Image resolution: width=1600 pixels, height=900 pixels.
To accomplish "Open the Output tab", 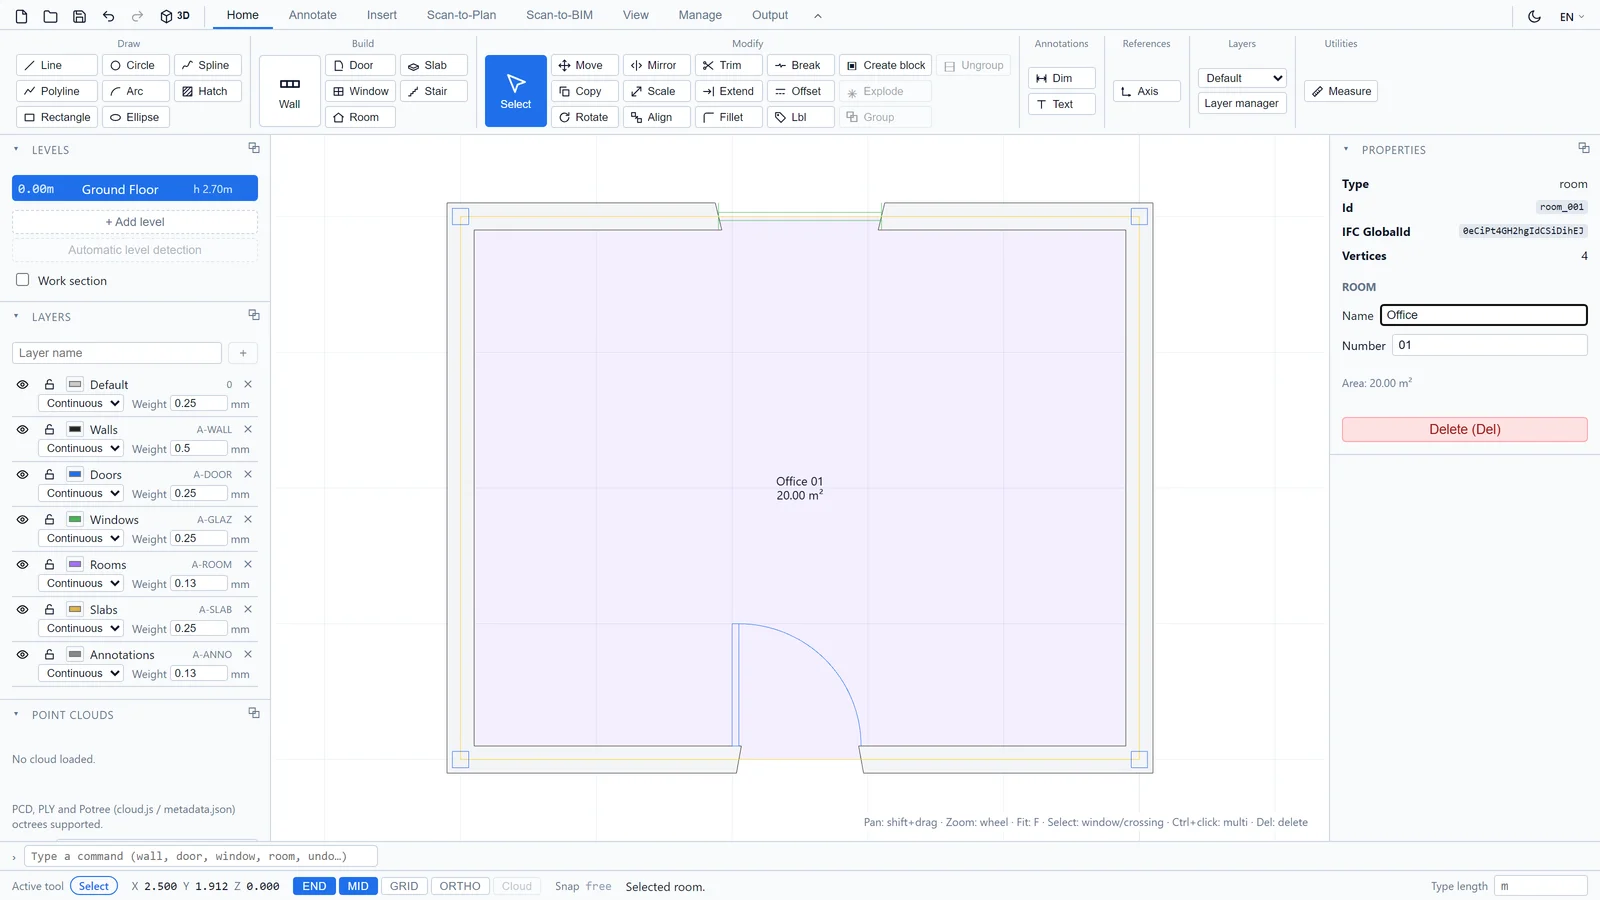I will [x=770, y=15].
